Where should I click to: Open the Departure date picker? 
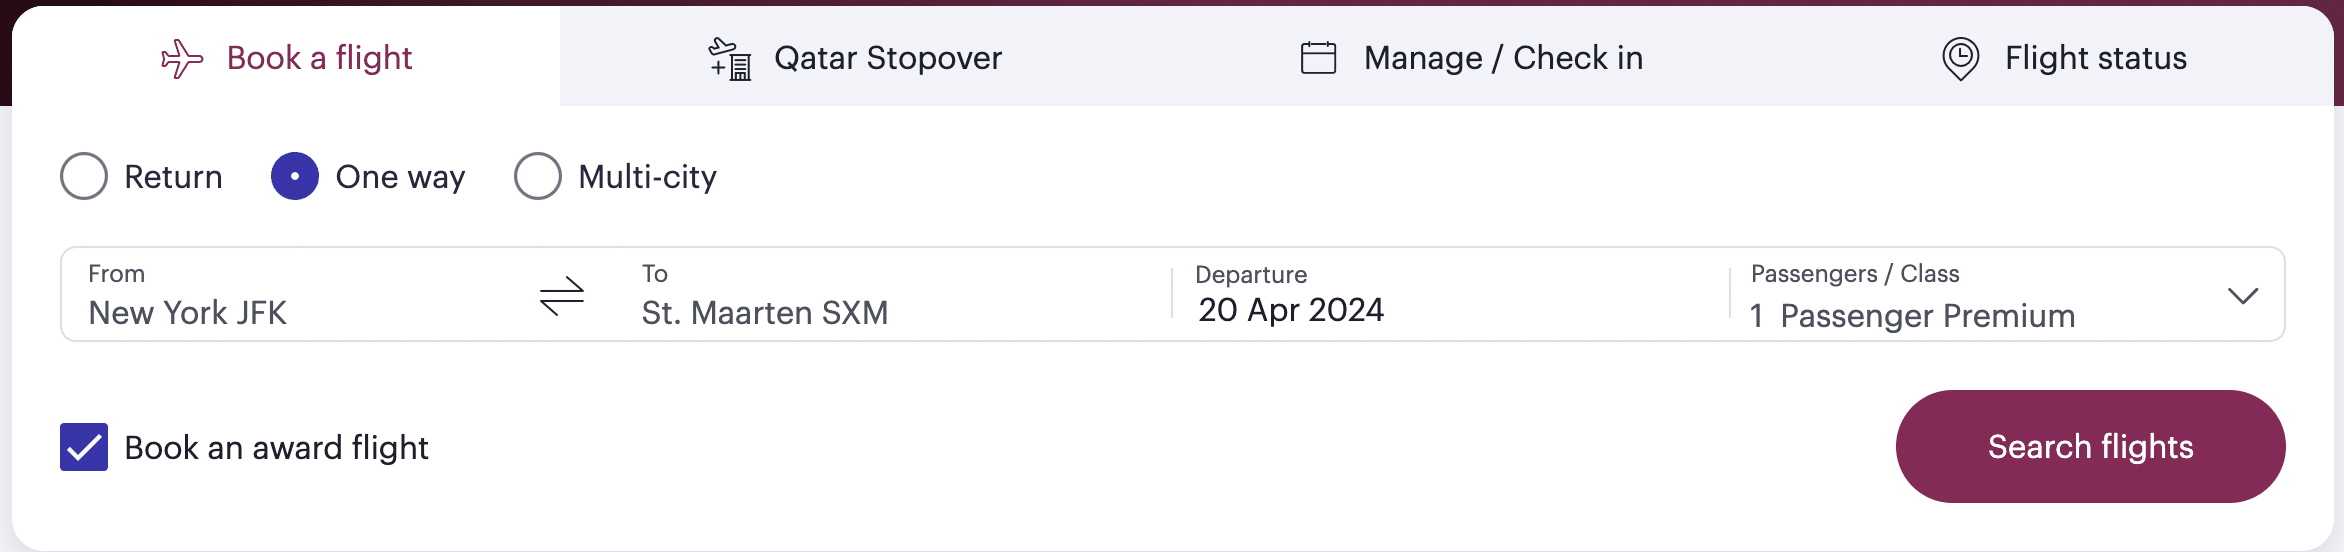pos(1291,310)
